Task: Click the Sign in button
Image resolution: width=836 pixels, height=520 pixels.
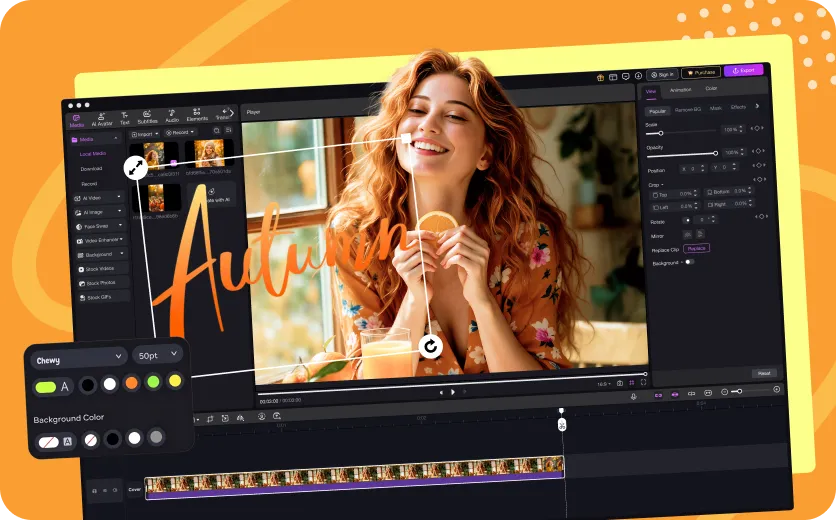Action: pos(663,74)
